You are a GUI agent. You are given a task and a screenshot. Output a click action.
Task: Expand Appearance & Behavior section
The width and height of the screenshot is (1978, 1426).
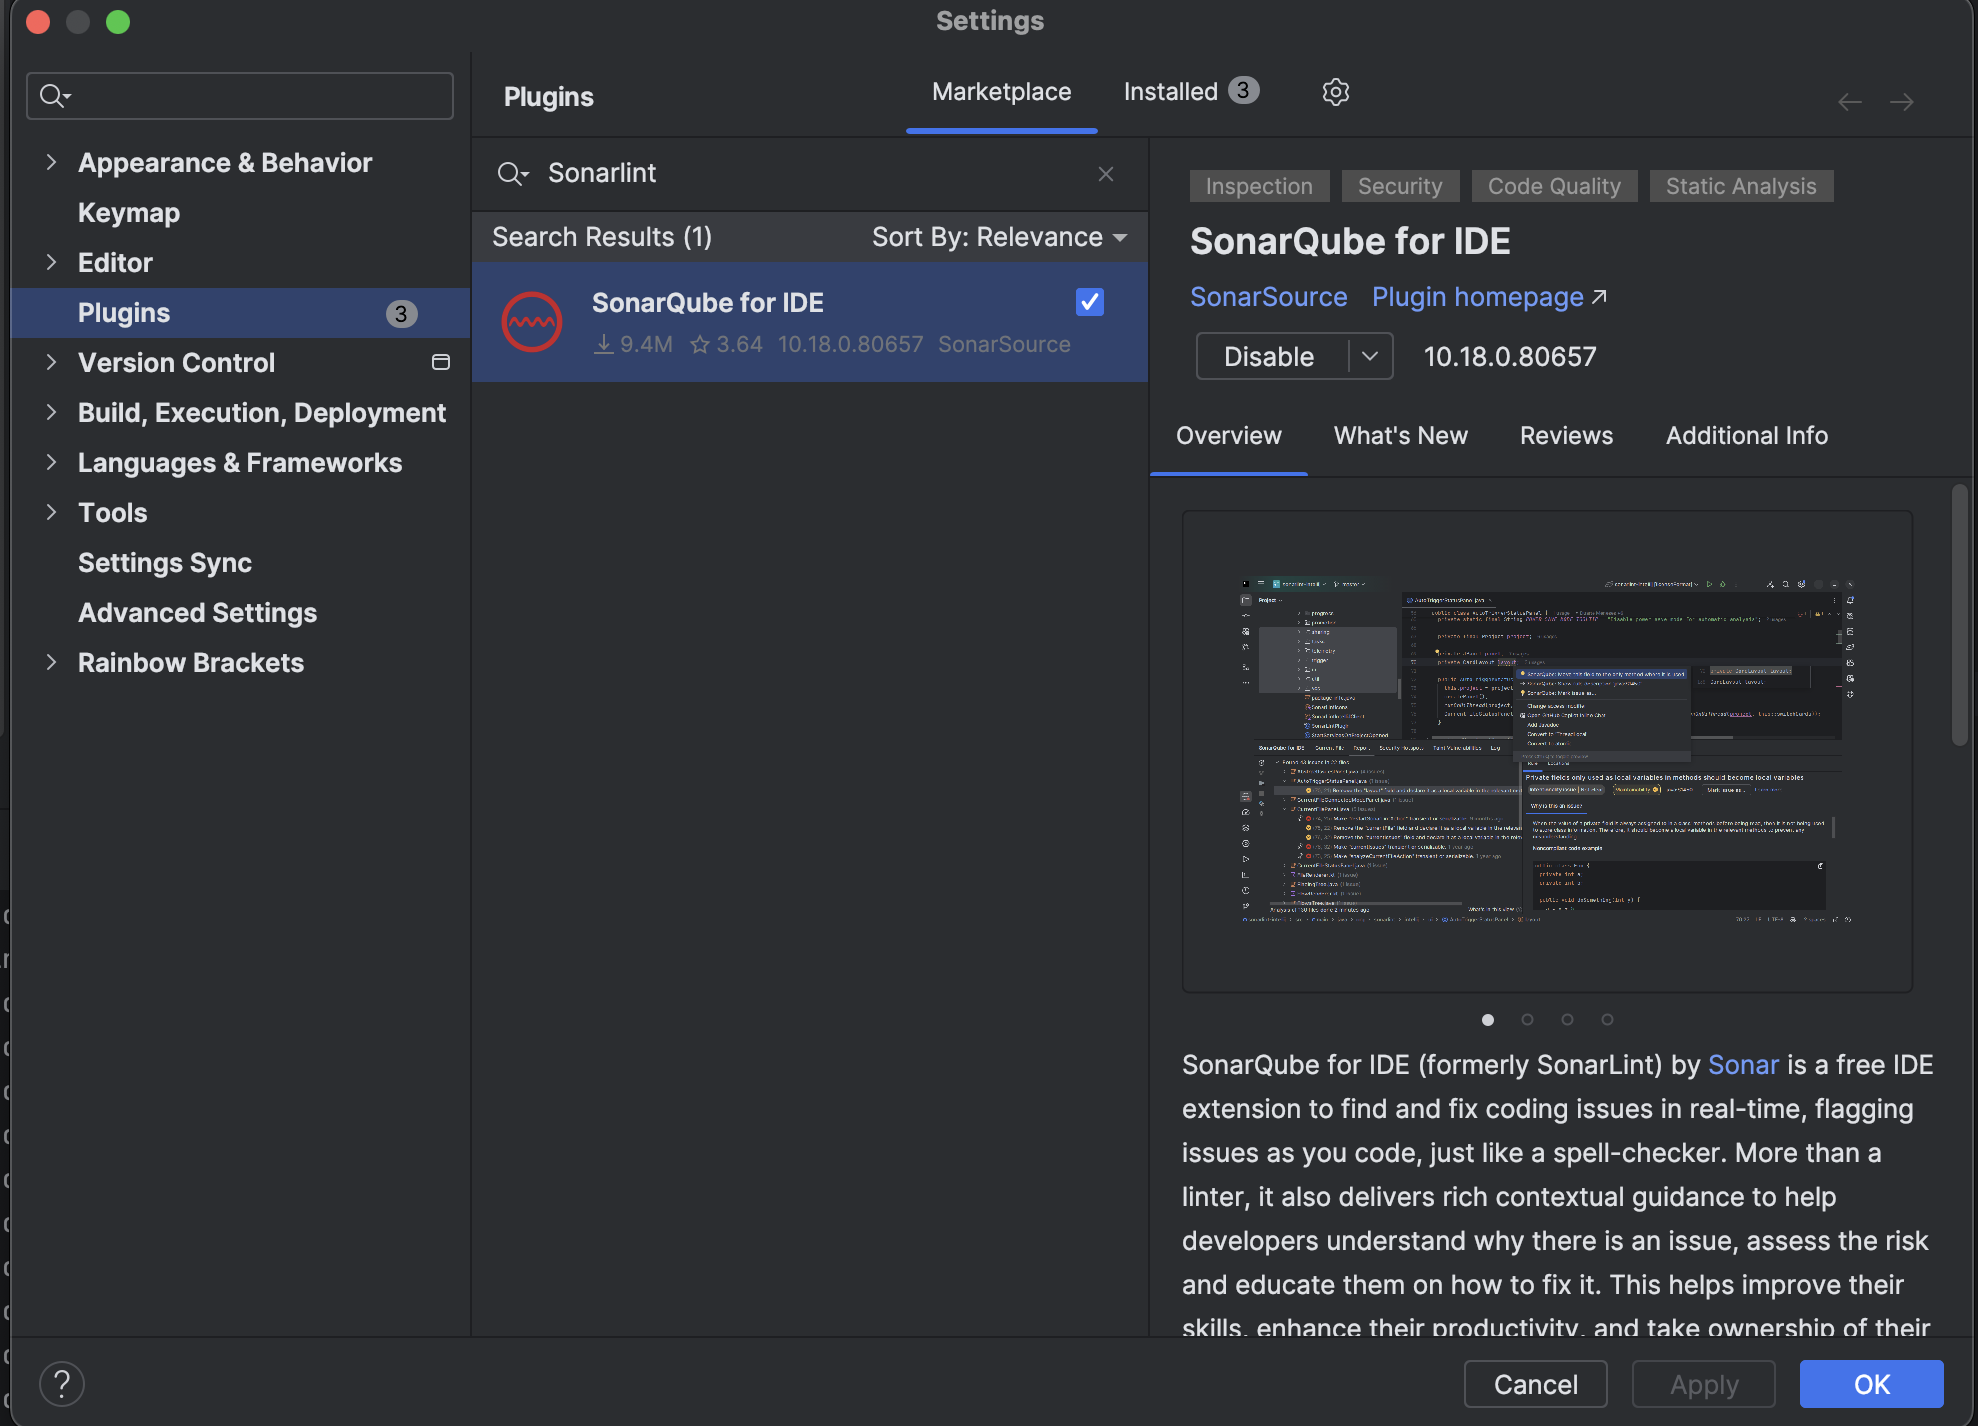point(52,162)
